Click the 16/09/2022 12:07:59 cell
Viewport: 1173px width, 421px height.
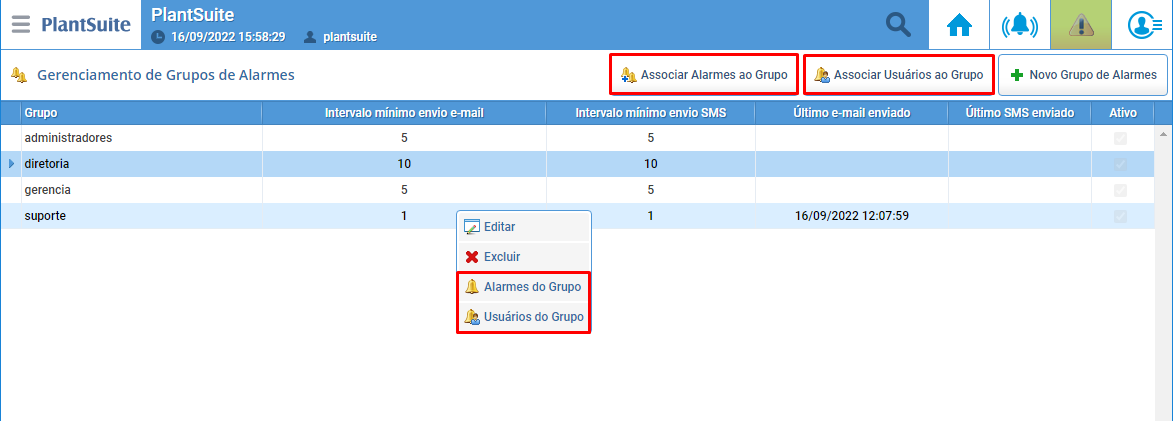[x=851, y=216]
